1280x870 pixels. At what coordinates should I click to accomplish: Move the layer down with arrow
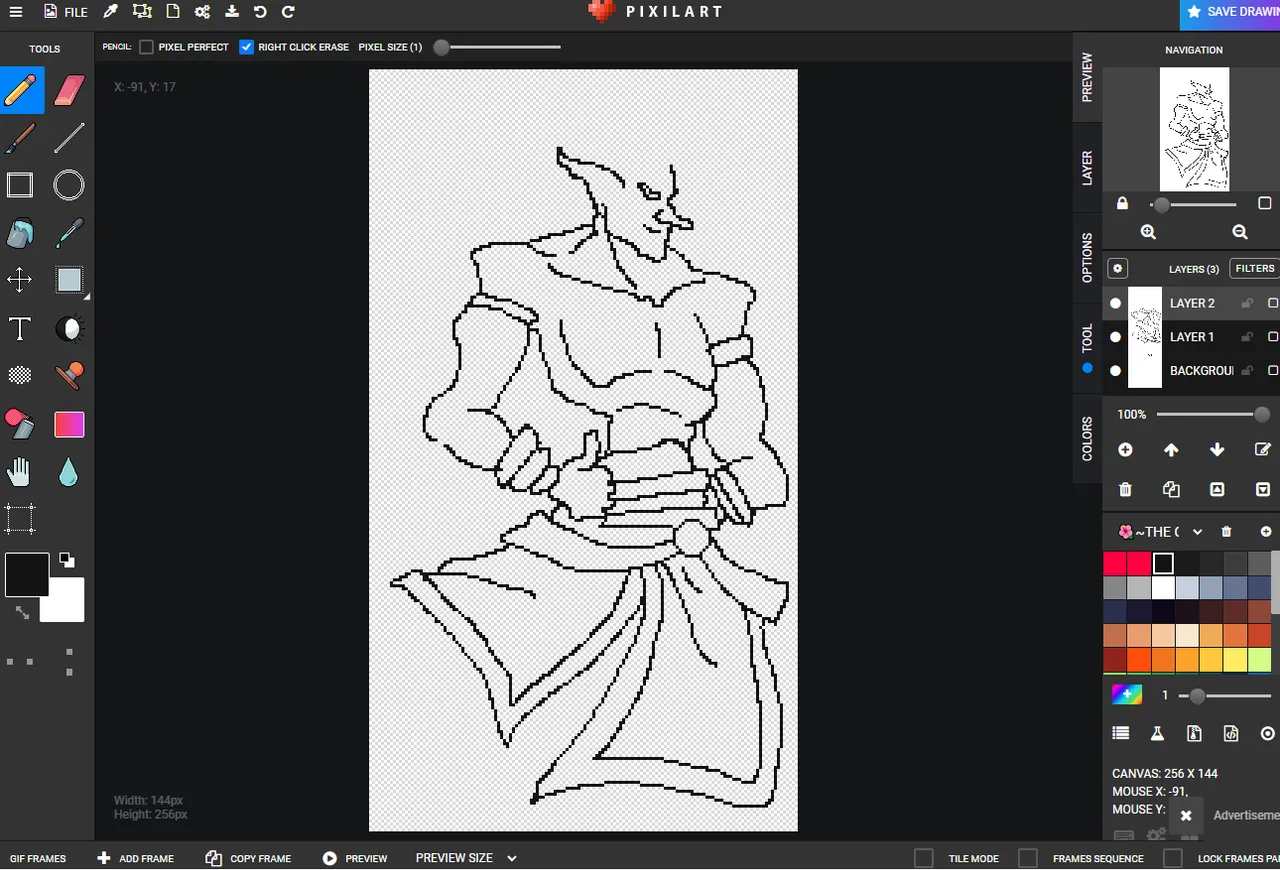(x=1217, y=450)
